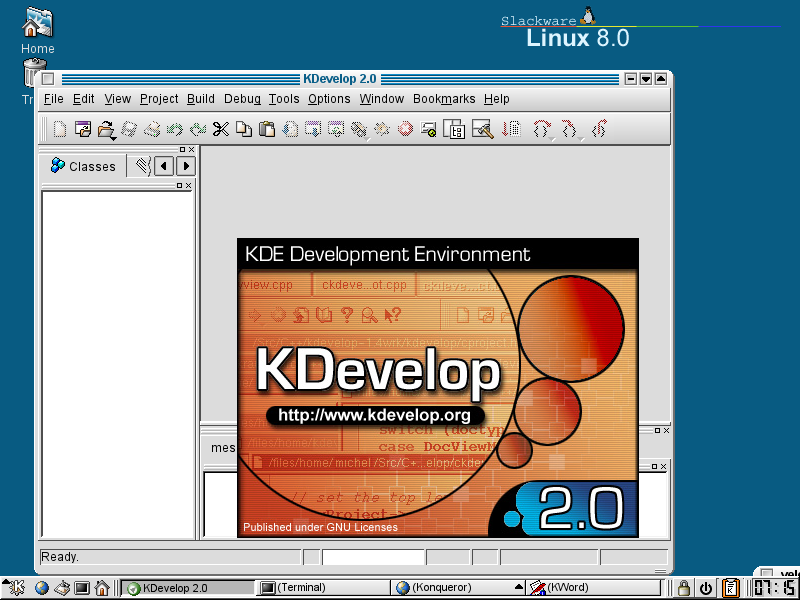
Task: Click the Copy toolbar icon
Action: tap(244, 129)
